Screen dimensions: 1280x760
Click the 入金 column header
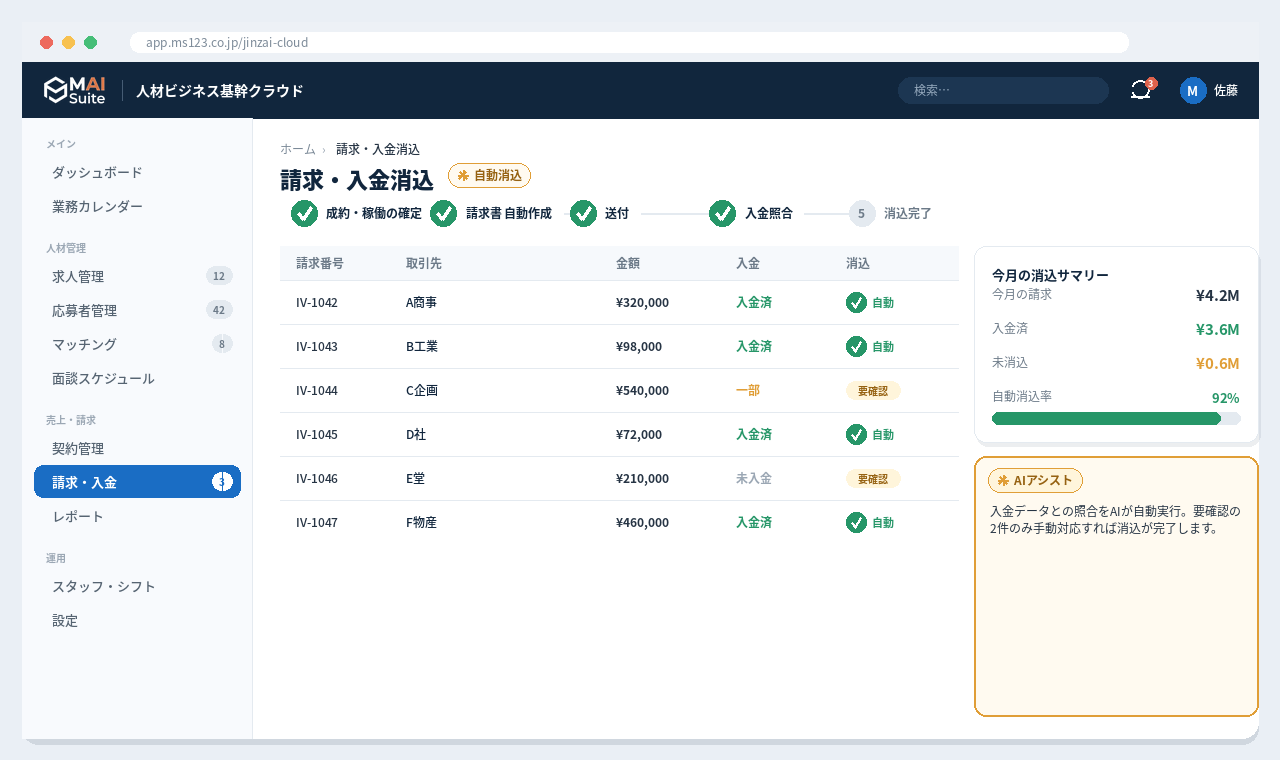[x=748, y=263]
